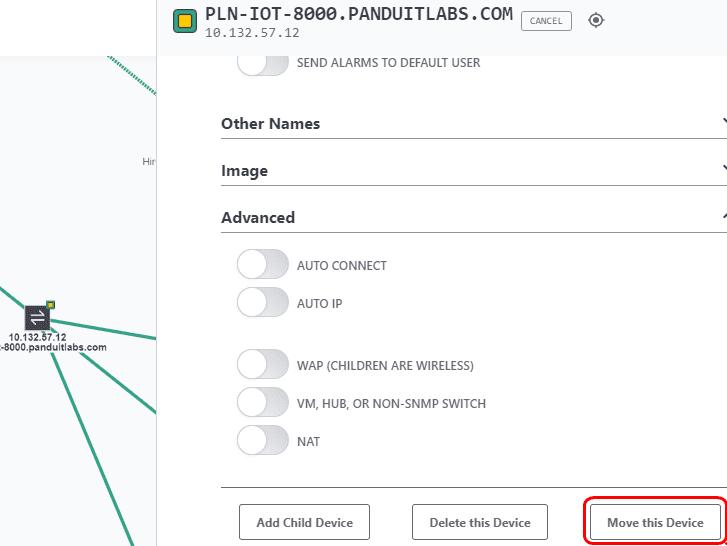The image size is (727, 546).
Task: Toggle Send Alarms to Default User
Action: 262,63
